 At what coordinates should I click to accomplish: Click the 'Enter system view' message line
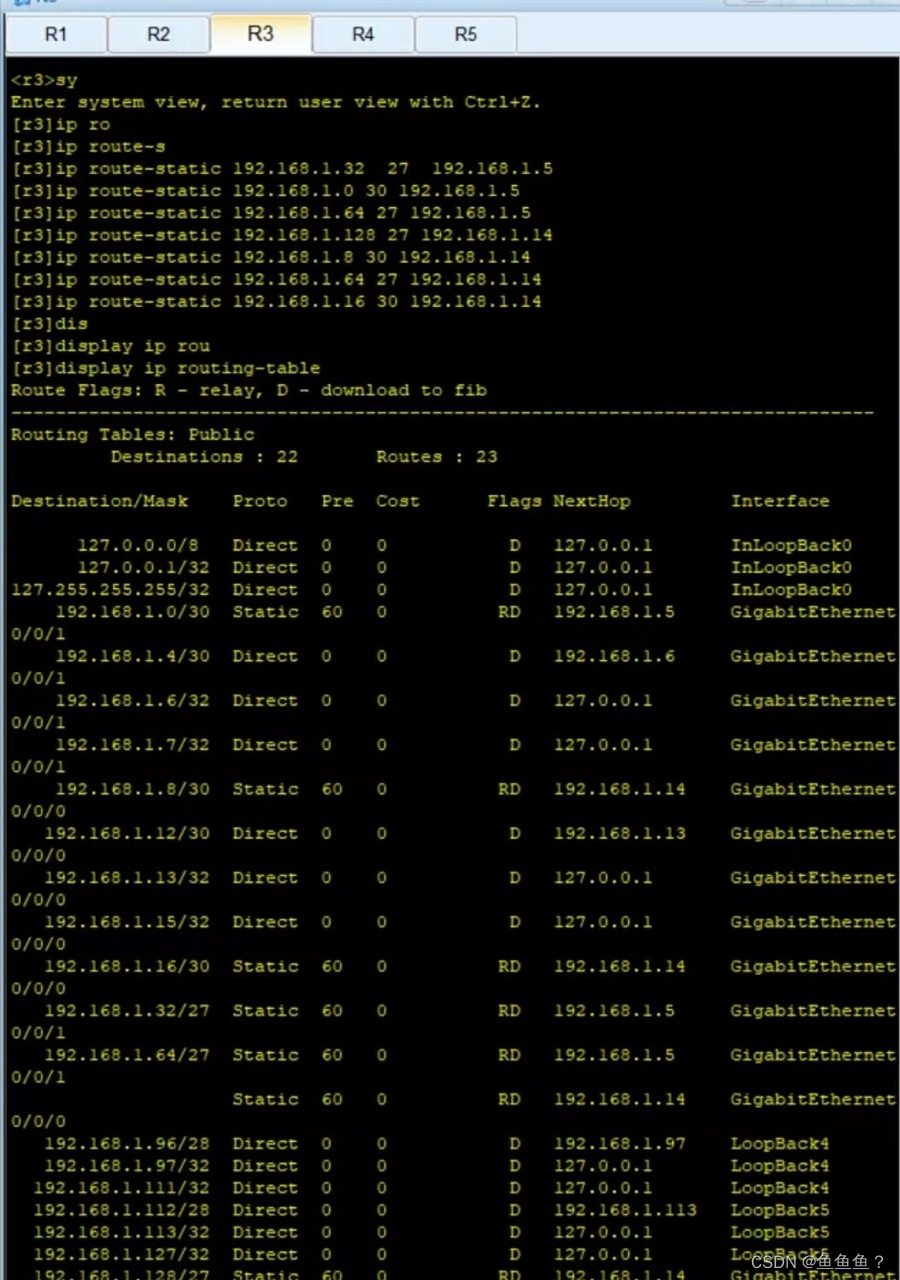tap(275, 102)
